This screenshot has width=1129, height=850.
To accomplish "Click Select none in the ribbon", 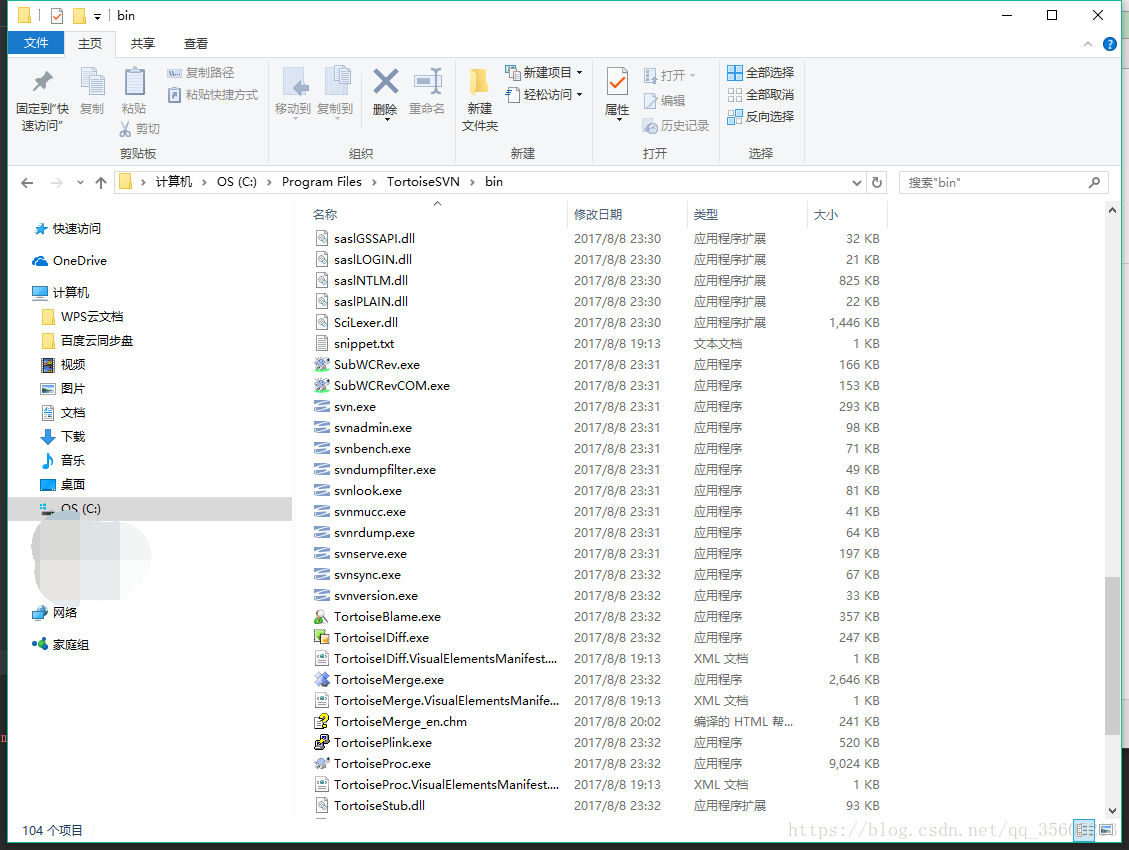I will tap(760, 94).
